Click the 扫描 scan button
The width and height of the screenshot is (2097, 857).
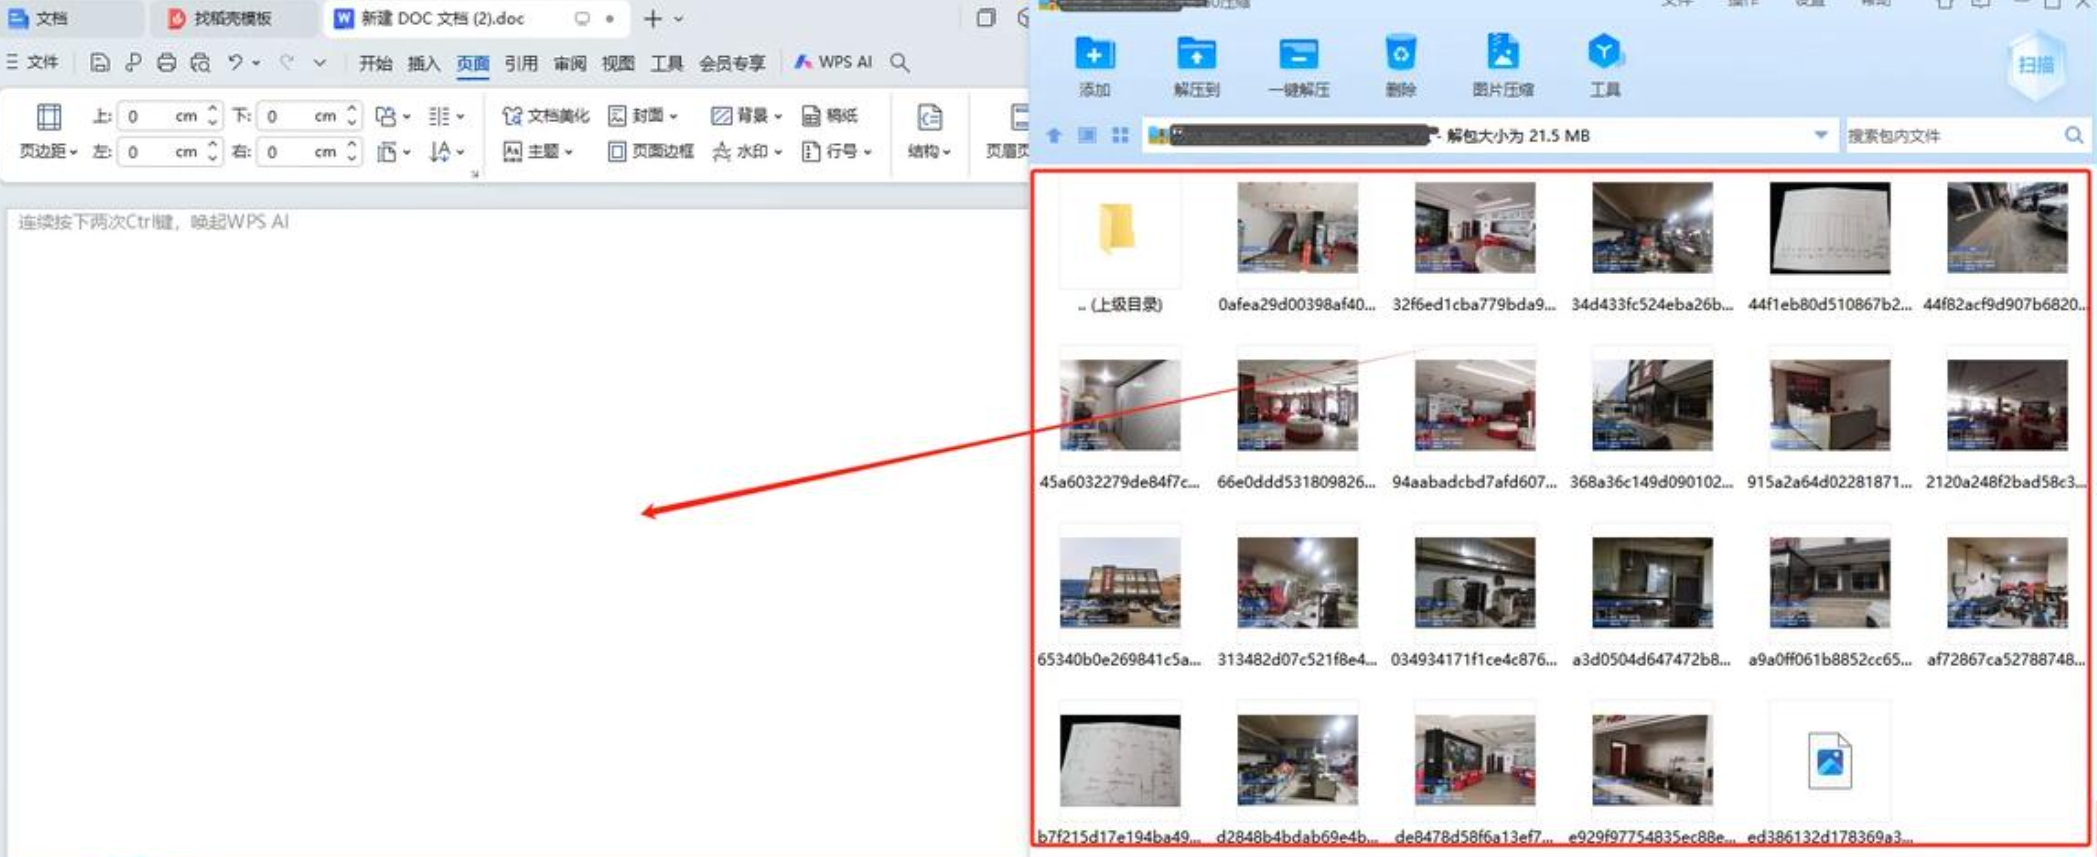[x=2036, y=65]
